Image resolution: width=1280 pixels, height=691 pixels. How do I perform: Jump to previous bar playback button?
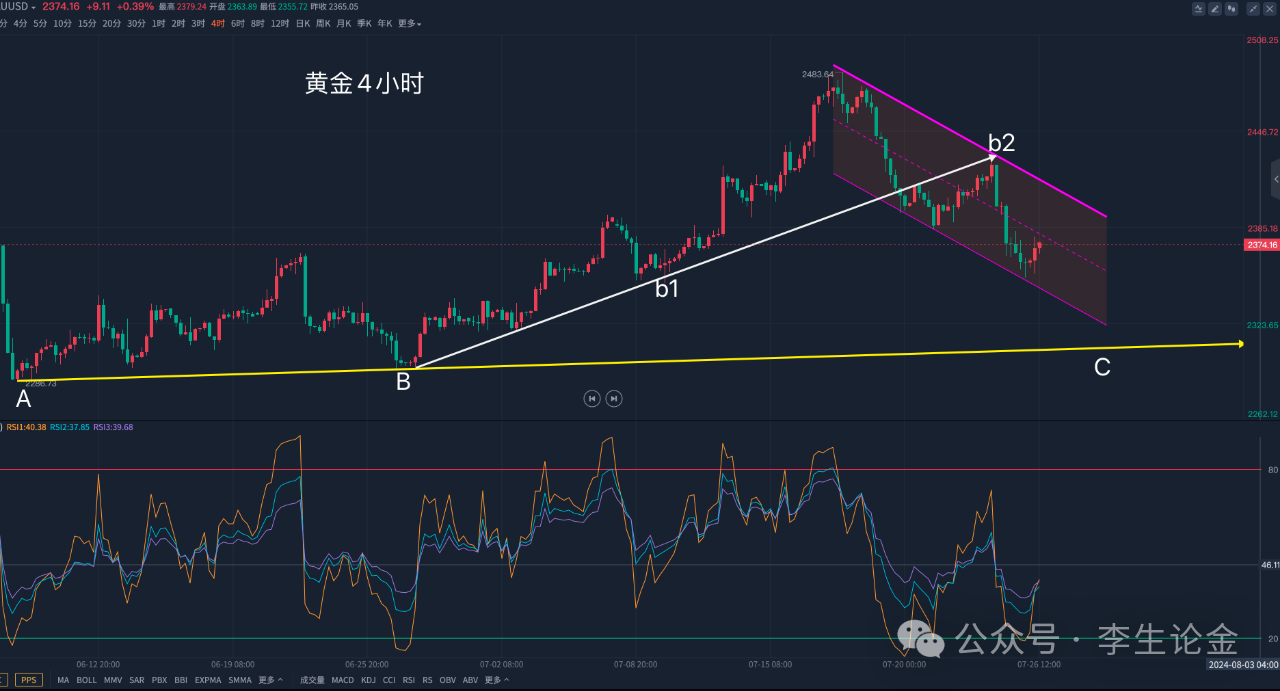tap(592, 398)
